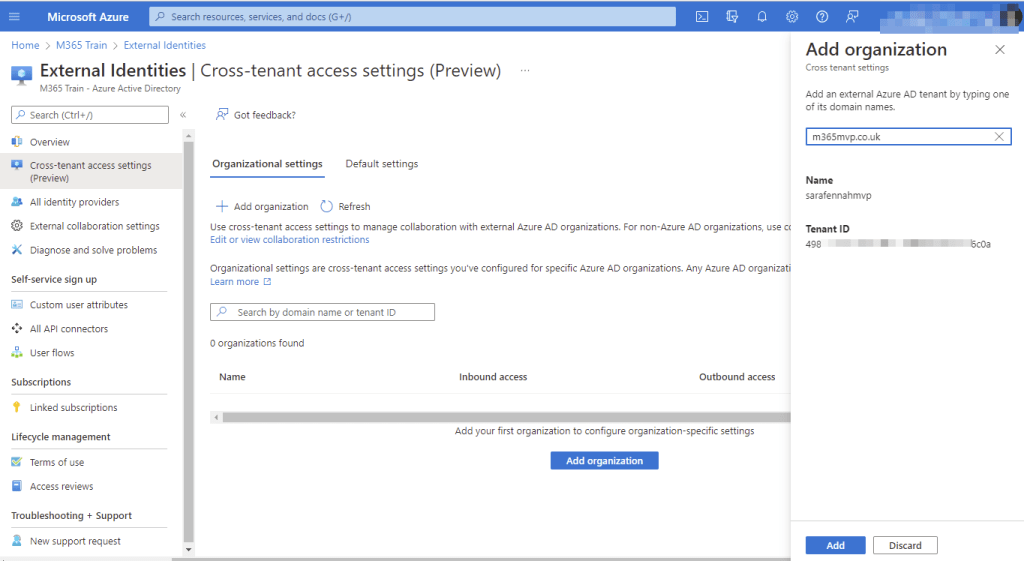Clear the m365mvp.co.uk domain text field

(x=999, y=137)
